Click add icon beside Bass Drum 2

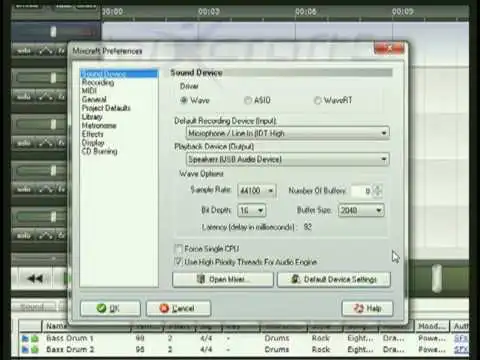tap(34, 349)
